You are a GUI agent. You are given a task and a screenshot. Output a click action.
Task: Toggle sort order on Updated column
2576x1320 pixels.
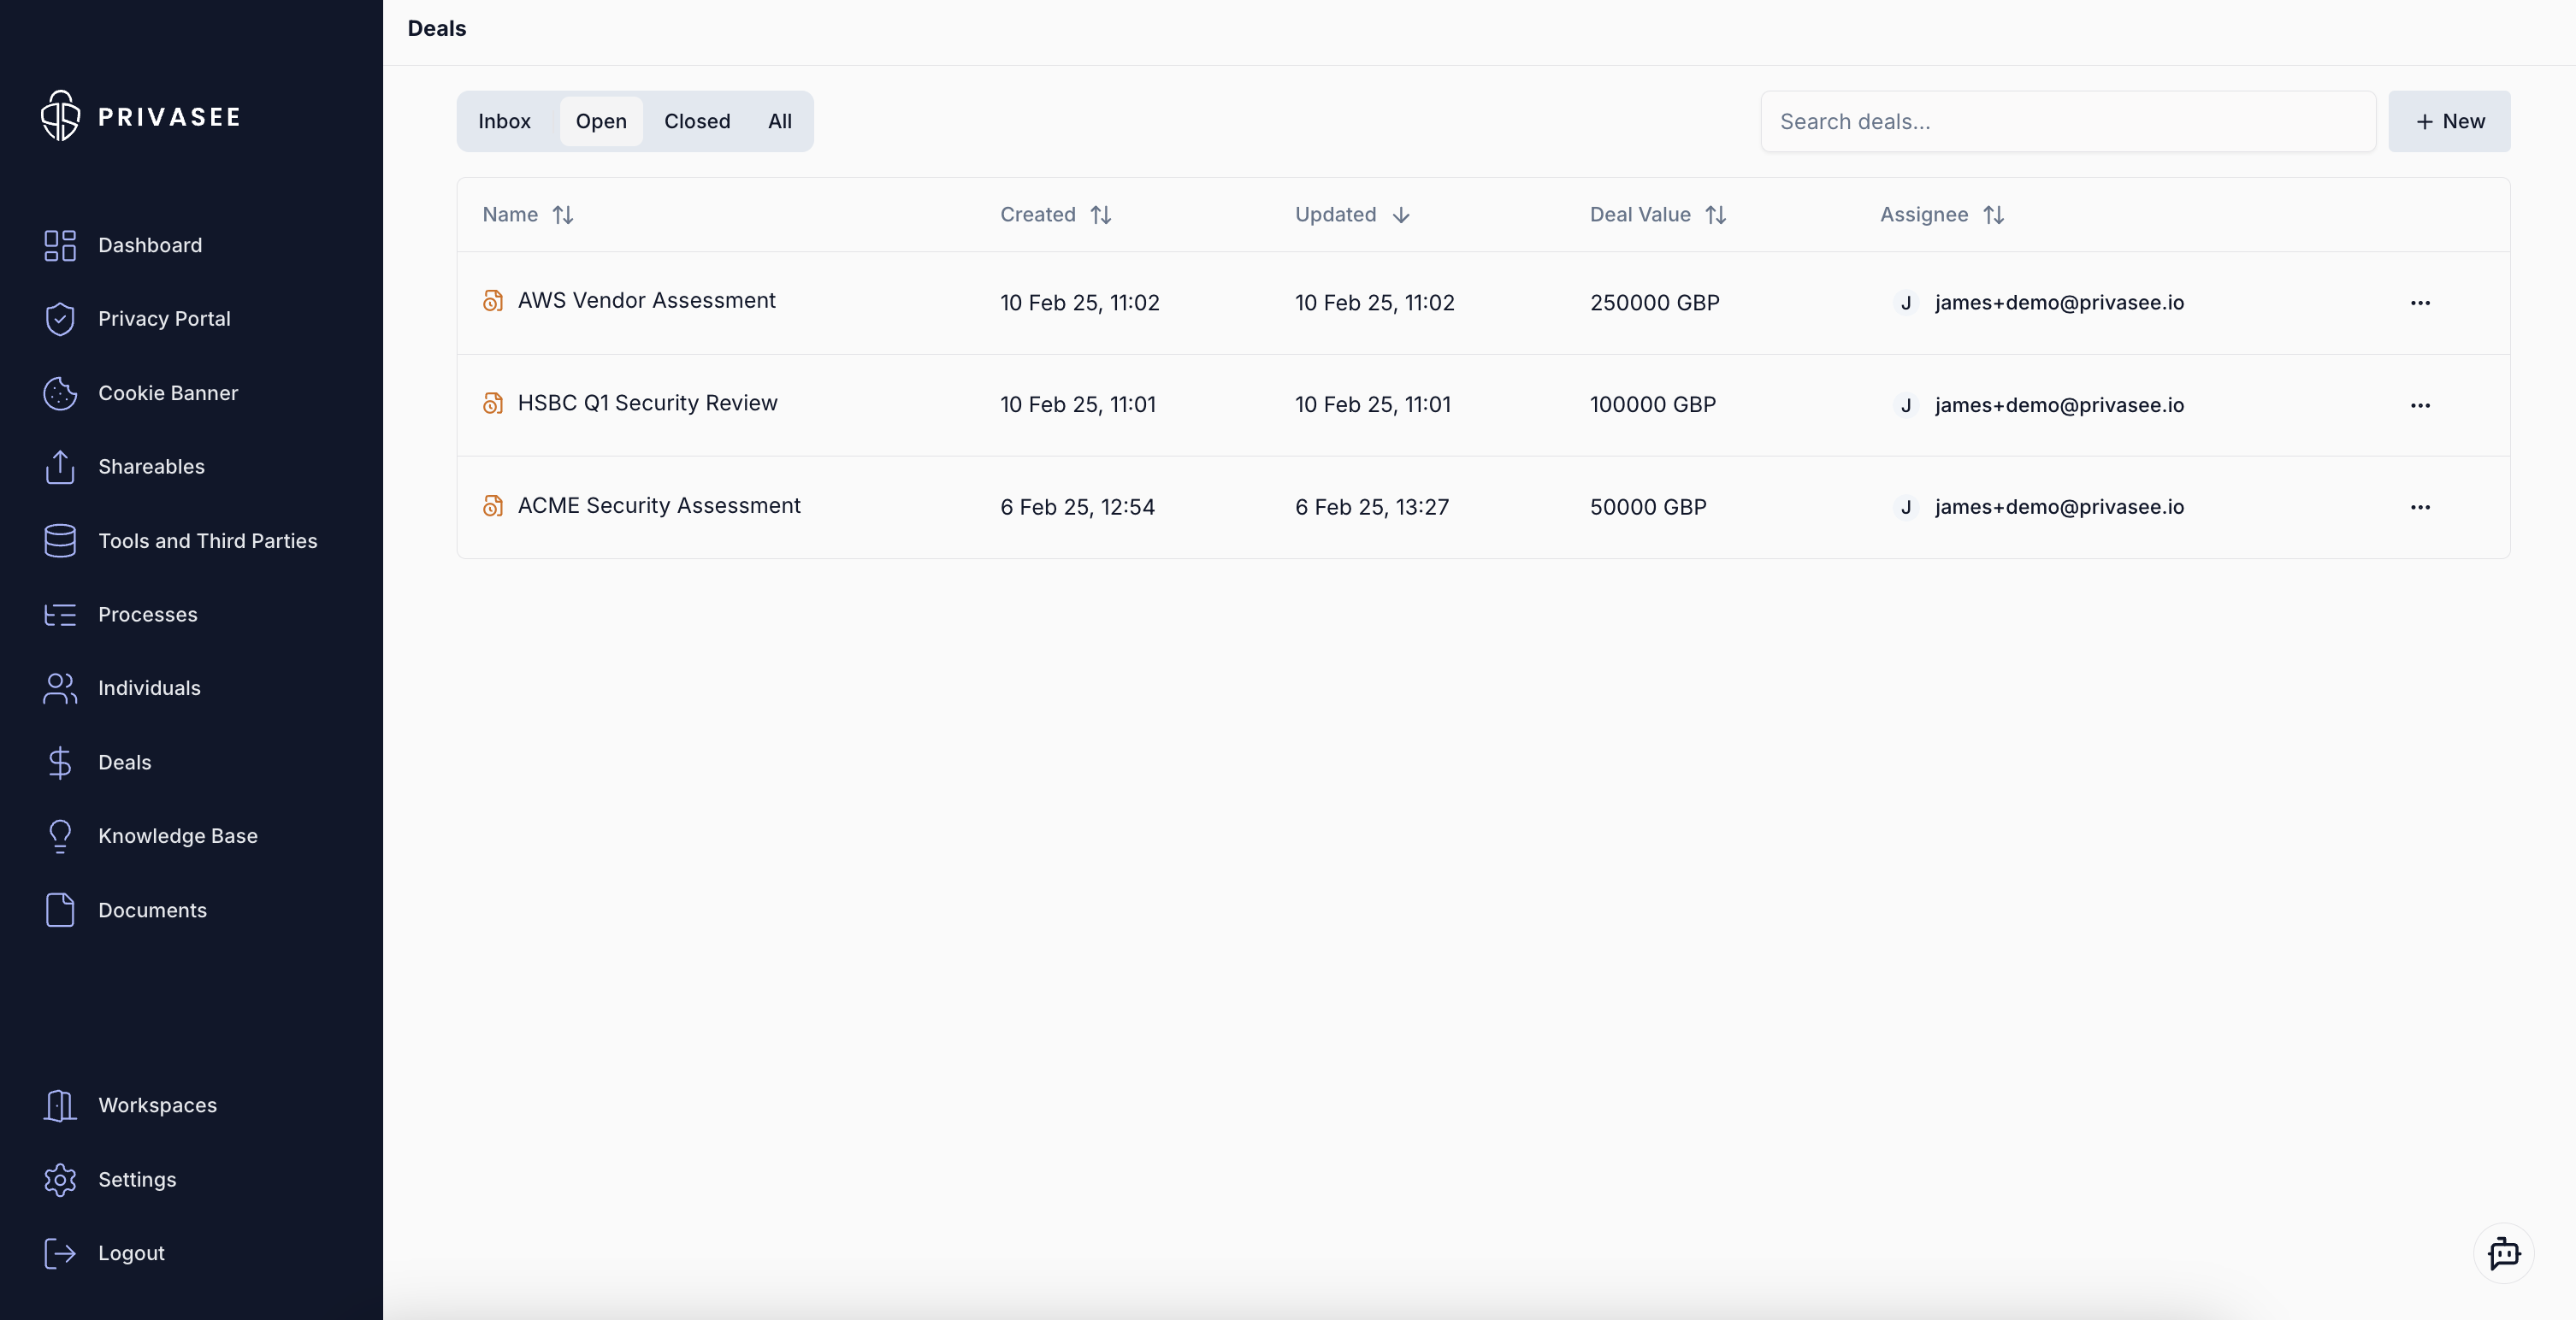tap(1400, 215)
